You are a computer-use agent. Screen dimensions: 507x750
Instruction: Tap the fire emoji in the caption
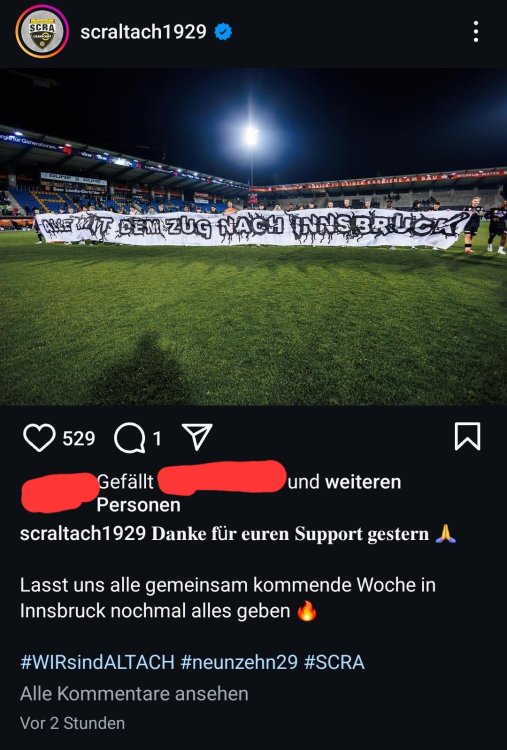click(x=307, y=611)
